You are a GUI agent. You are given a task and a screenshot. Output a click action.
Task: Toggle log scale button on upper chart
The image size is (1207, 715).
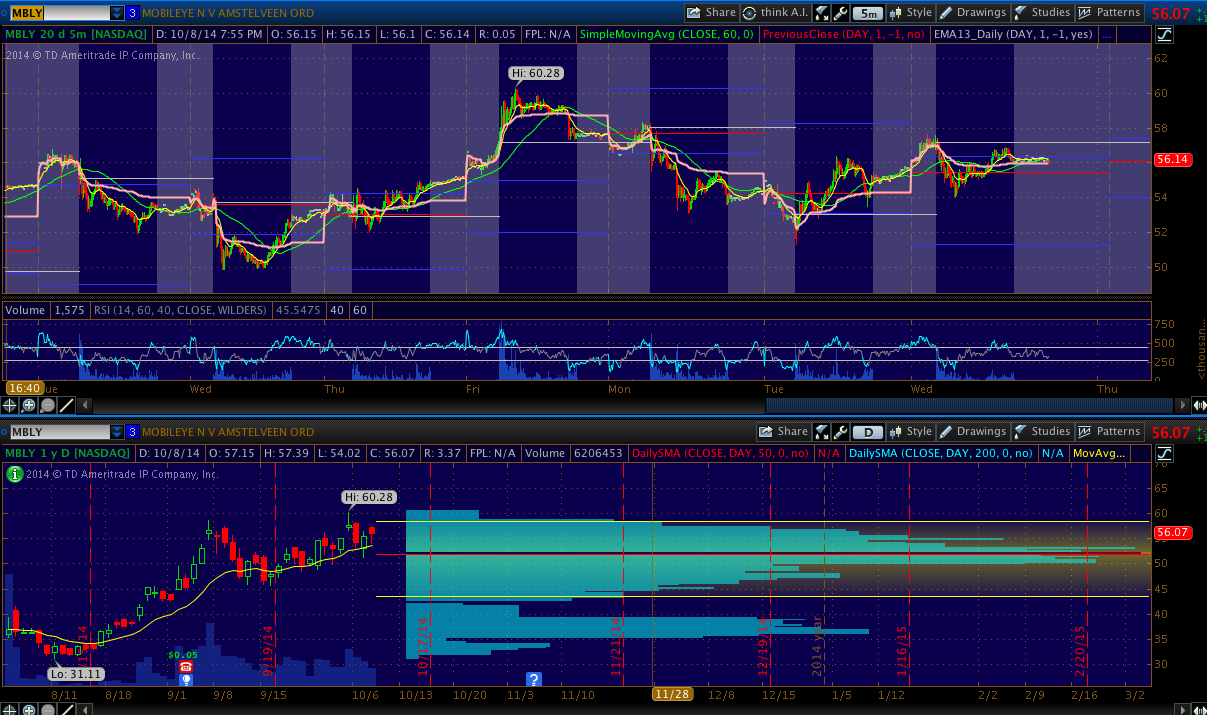(1164, 35)
